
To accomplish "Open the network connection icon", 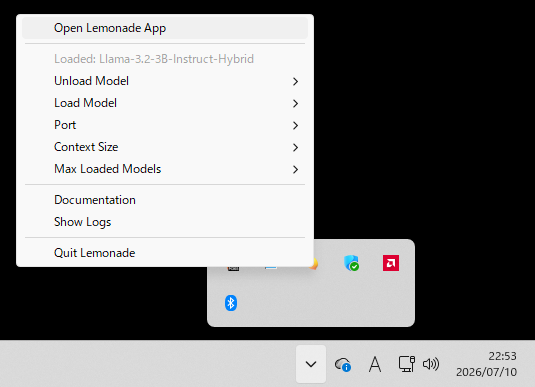I will [407, 364].
